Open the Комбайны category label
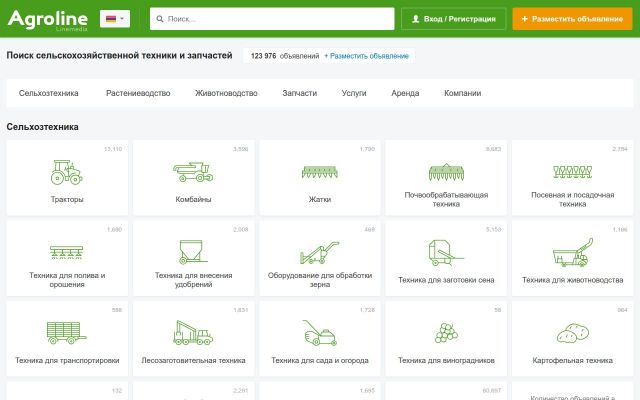640x400 pixels. tap(193, 199)
